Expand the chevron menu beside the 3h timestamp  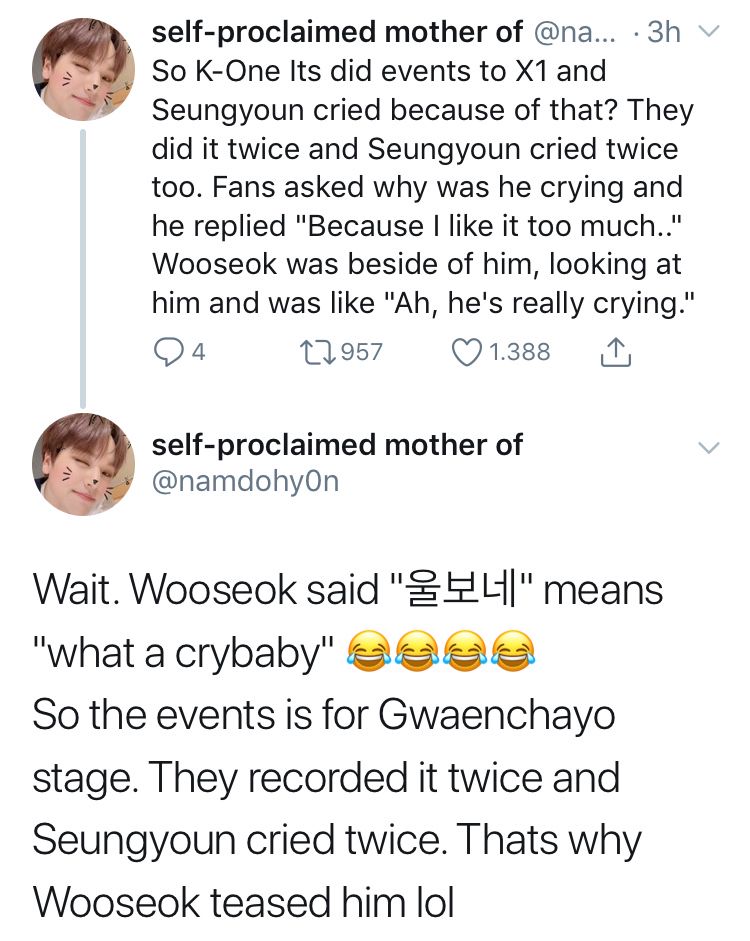tap(707, 33)
